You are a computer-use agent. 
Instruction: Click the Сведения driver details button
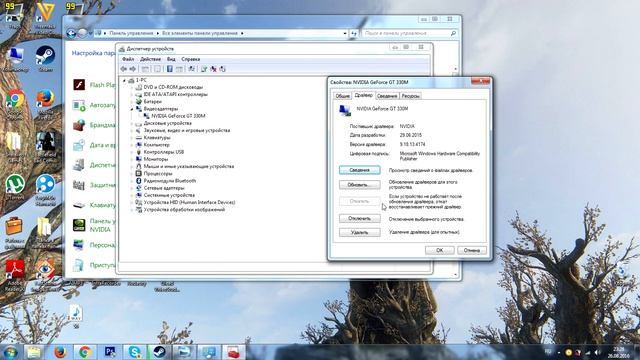point(360,170)
